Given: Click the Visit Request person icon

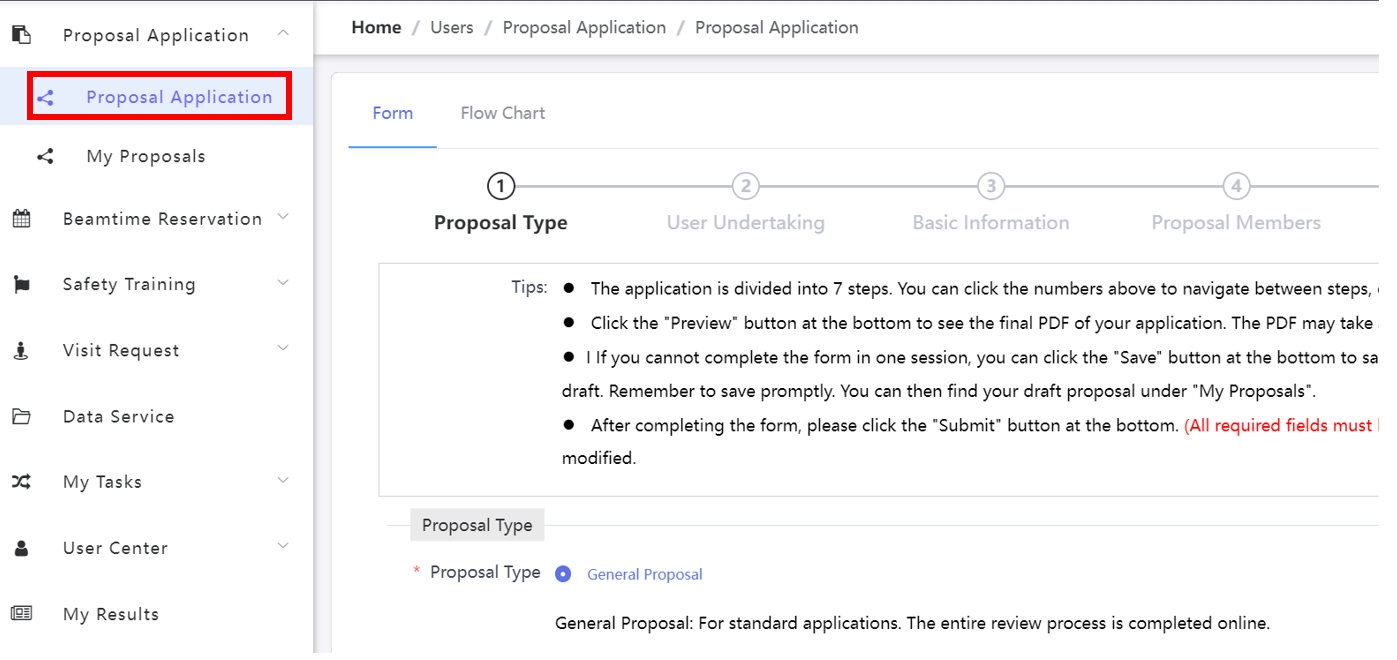Looking at the screenshot, I should point(21,351).
